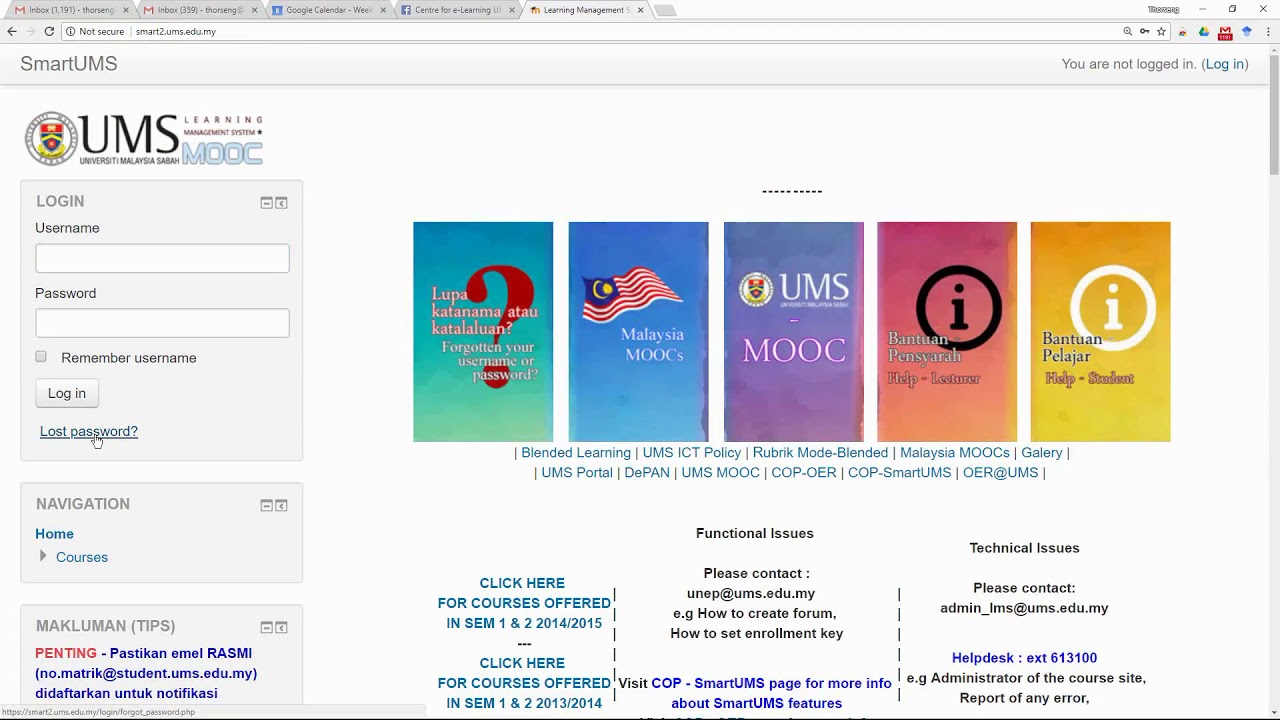Screen dimensions: 1280x720
Task: Focus the Password input field
Action: coord(162,323)
